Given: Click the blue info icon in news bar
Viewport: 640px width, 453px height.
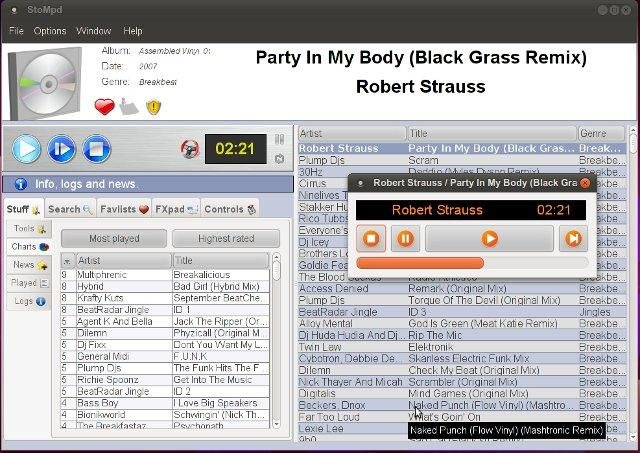Looking at the screenshot, I should click(21, 184).
